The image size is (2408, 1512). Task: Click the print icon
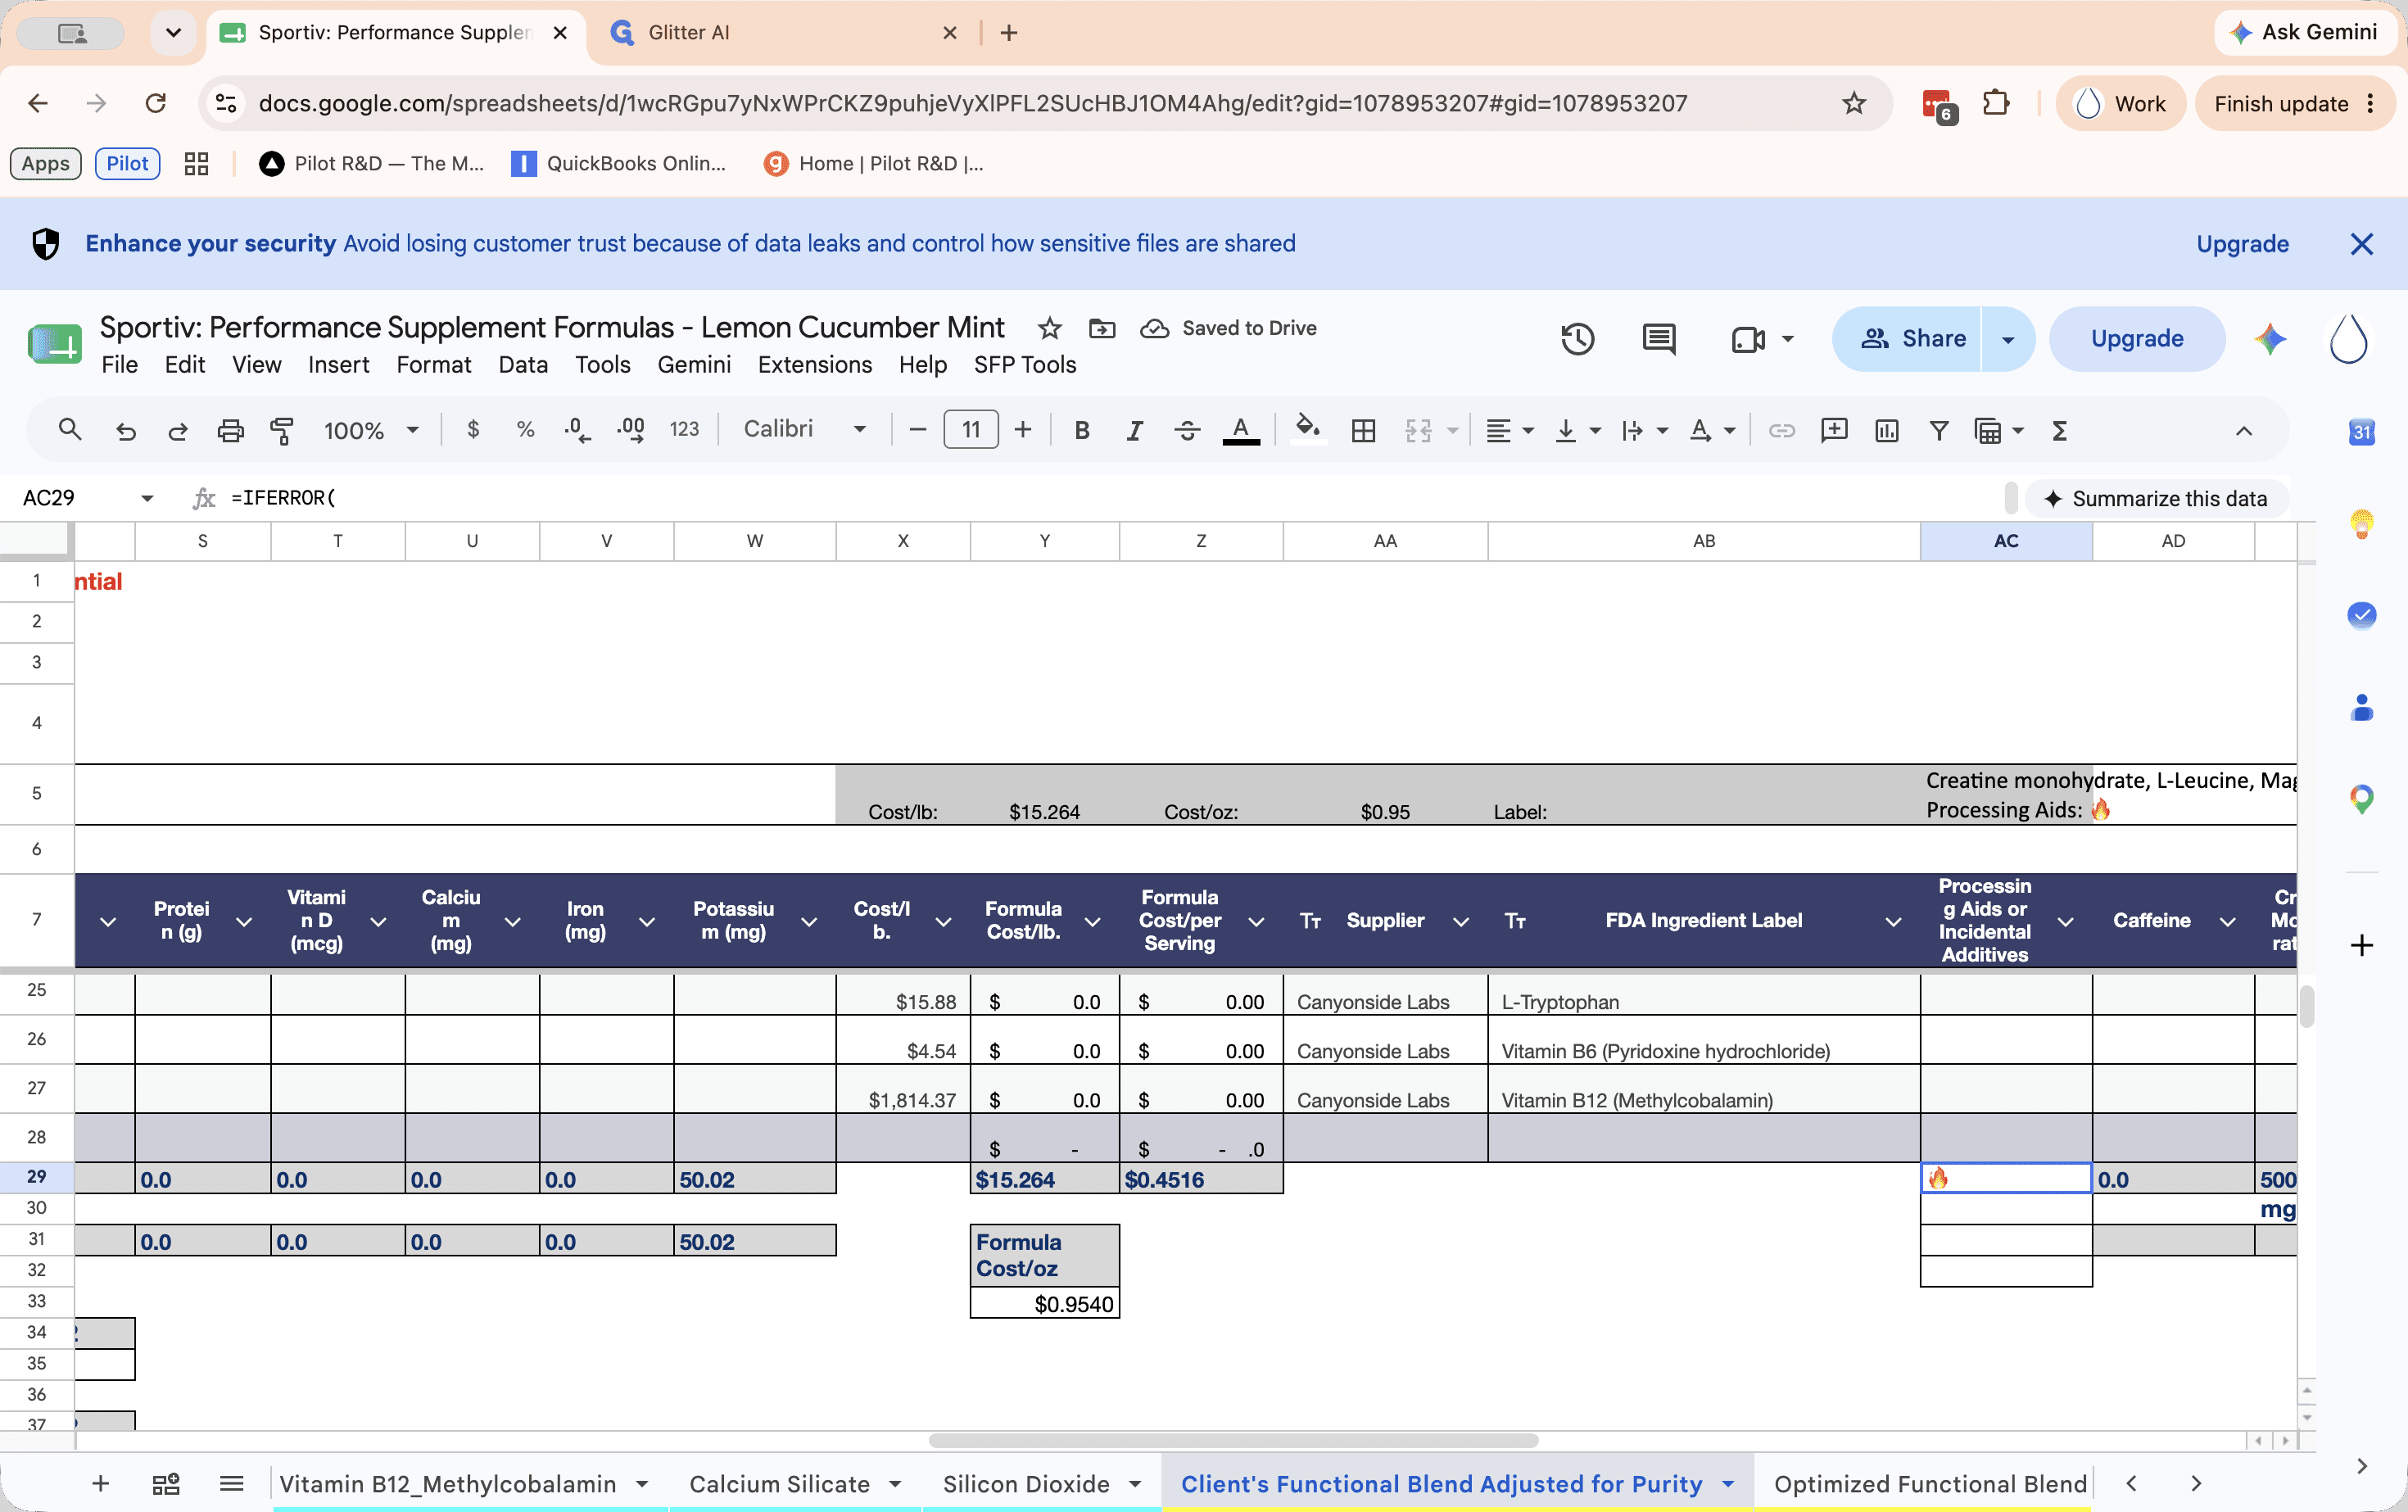(230, 430)
